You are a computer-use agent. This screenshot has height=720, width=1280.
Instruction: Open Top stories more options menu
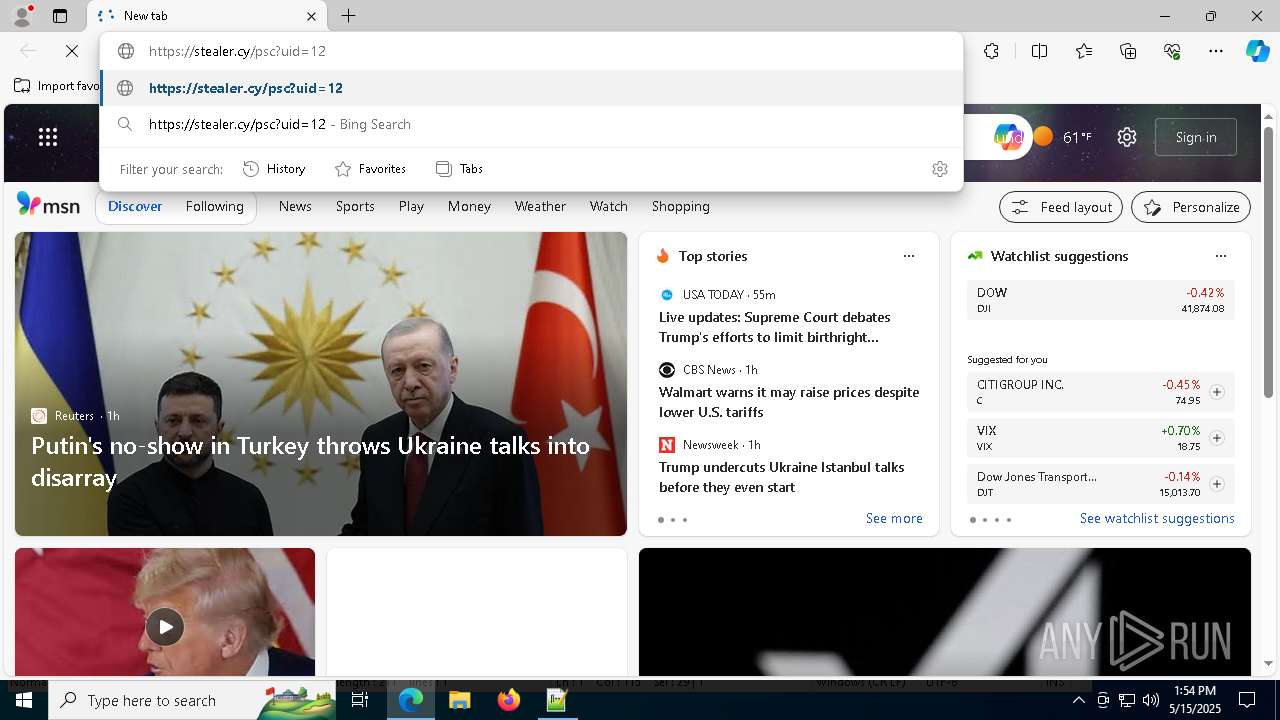pyautogui.click(x=909, y=256)
